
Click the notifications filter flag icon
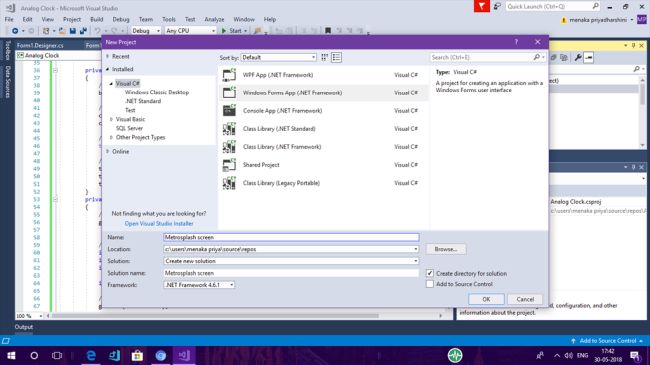tap(482, 6)
